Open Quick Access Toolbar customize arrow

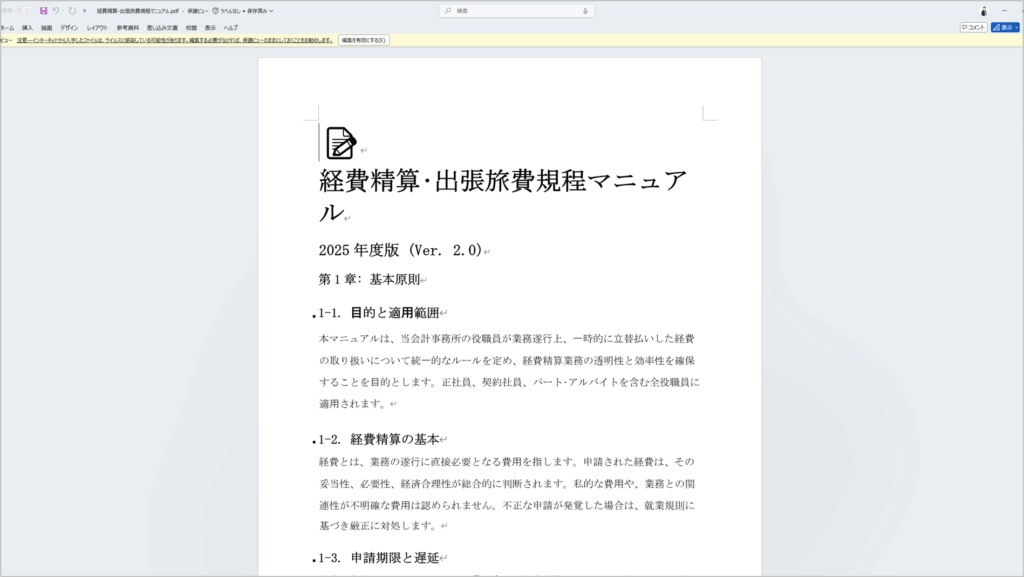(x=84, y=10)
